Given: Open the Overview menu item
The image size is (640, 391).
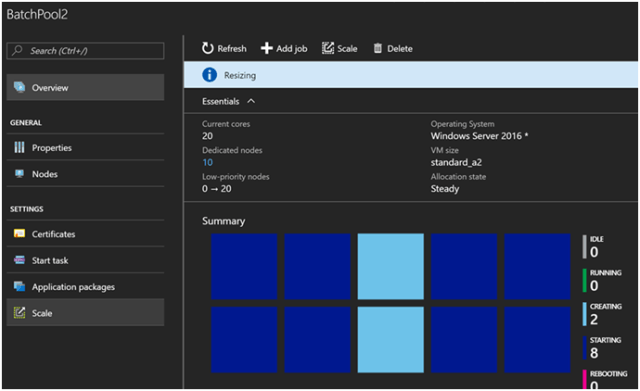Looking at the screenshot, I should click(86, 87).
